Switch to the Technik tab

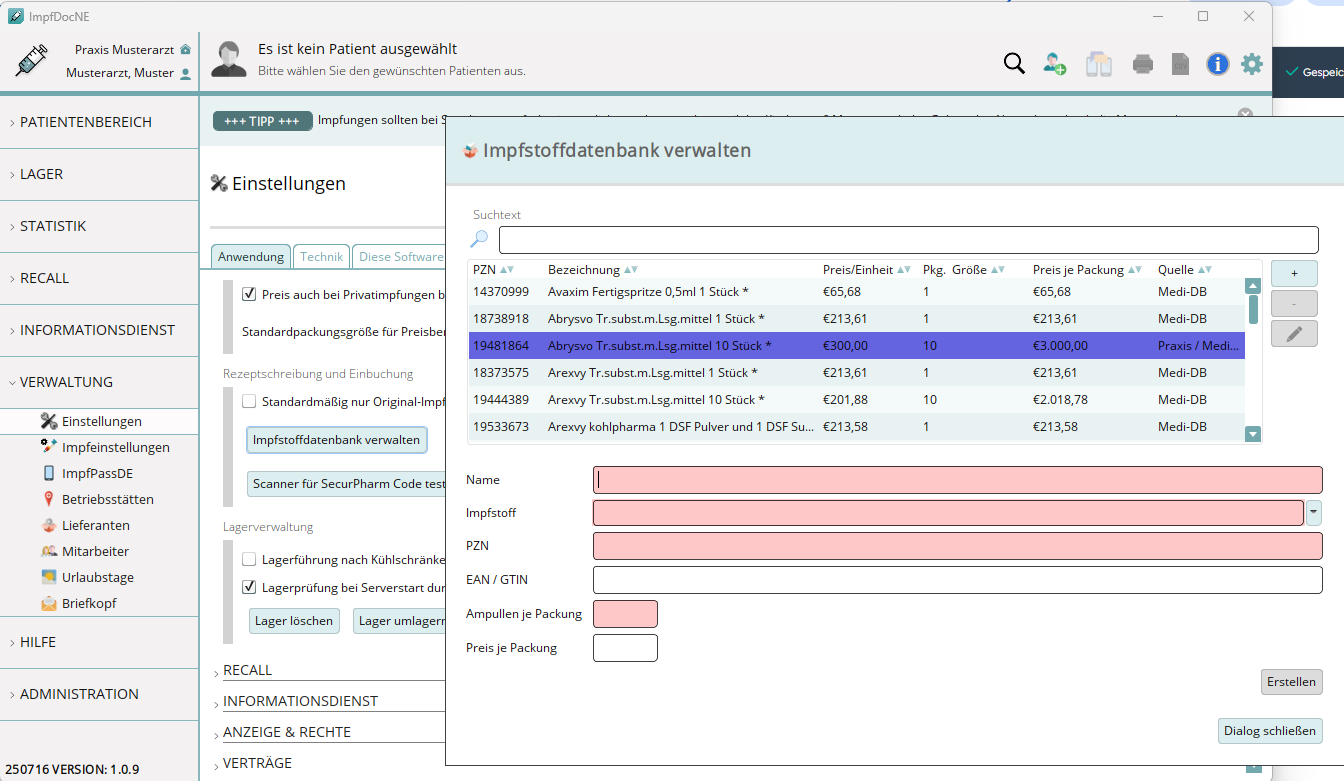click(322, 257)
